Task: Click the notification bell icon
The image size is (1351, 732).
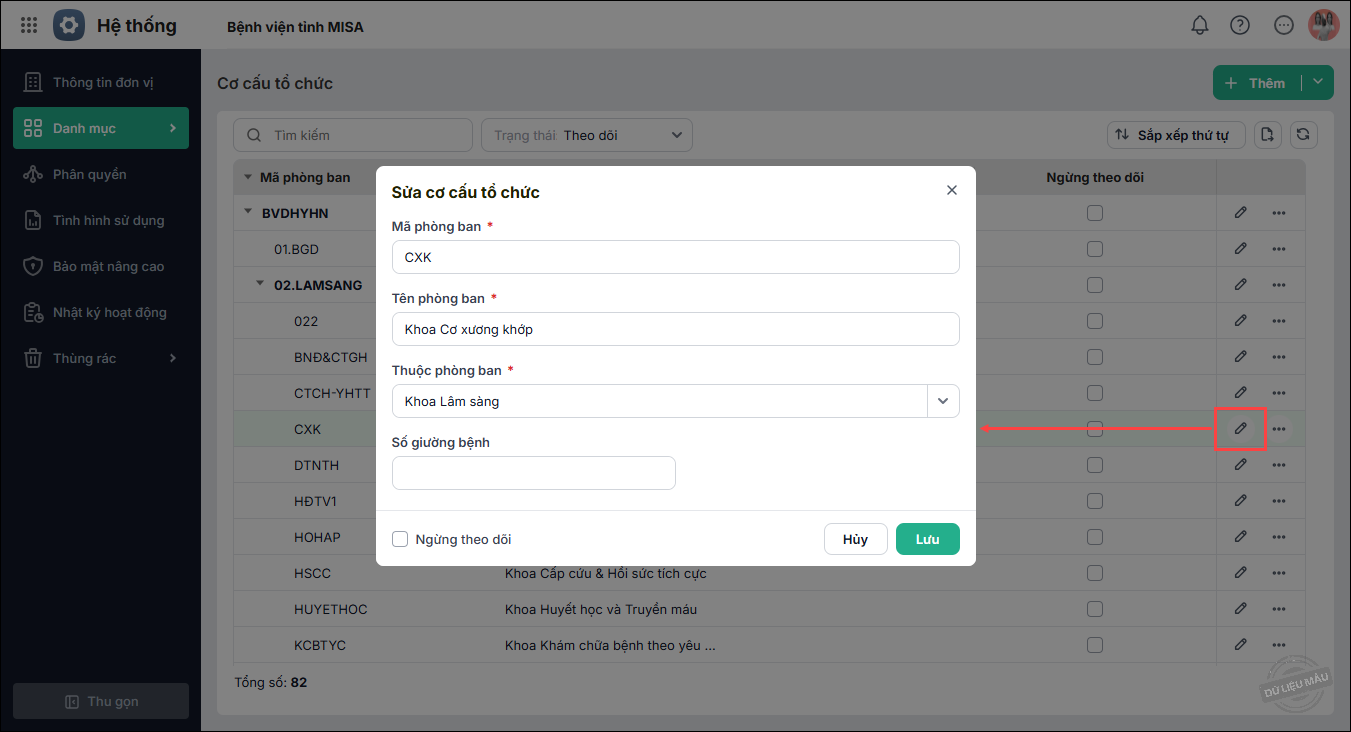Action: point(1200,26)
